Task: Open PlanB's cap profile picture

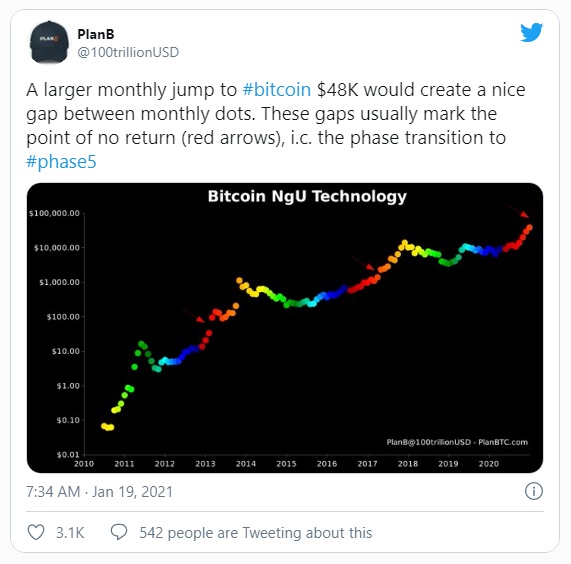Action: 49,42
